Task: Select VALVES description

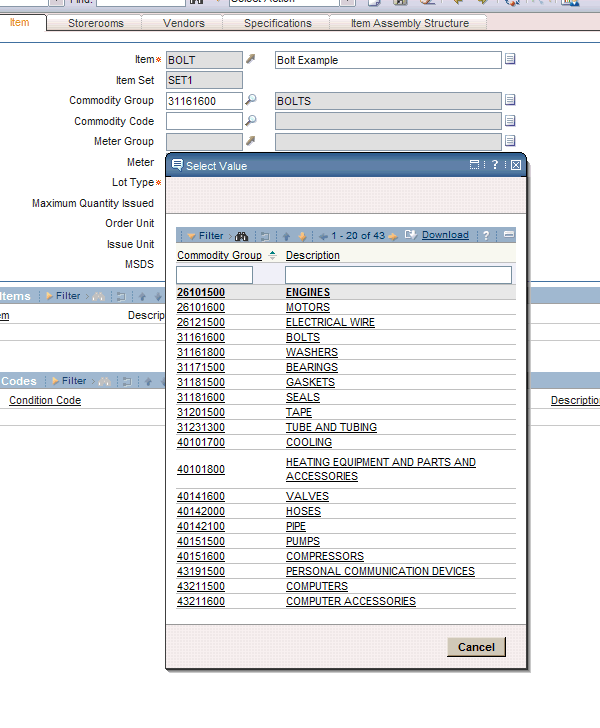Action: coord(307,496)
